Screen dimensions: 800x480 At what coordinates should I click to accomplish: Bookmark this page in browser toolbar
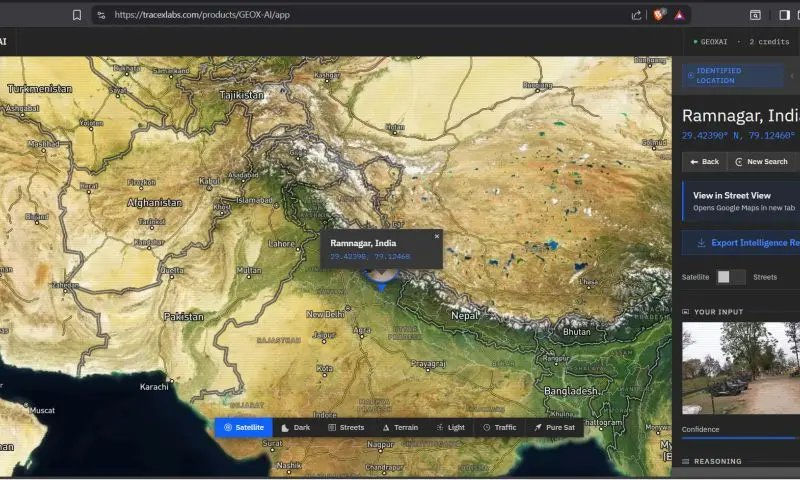click(77, 15)
